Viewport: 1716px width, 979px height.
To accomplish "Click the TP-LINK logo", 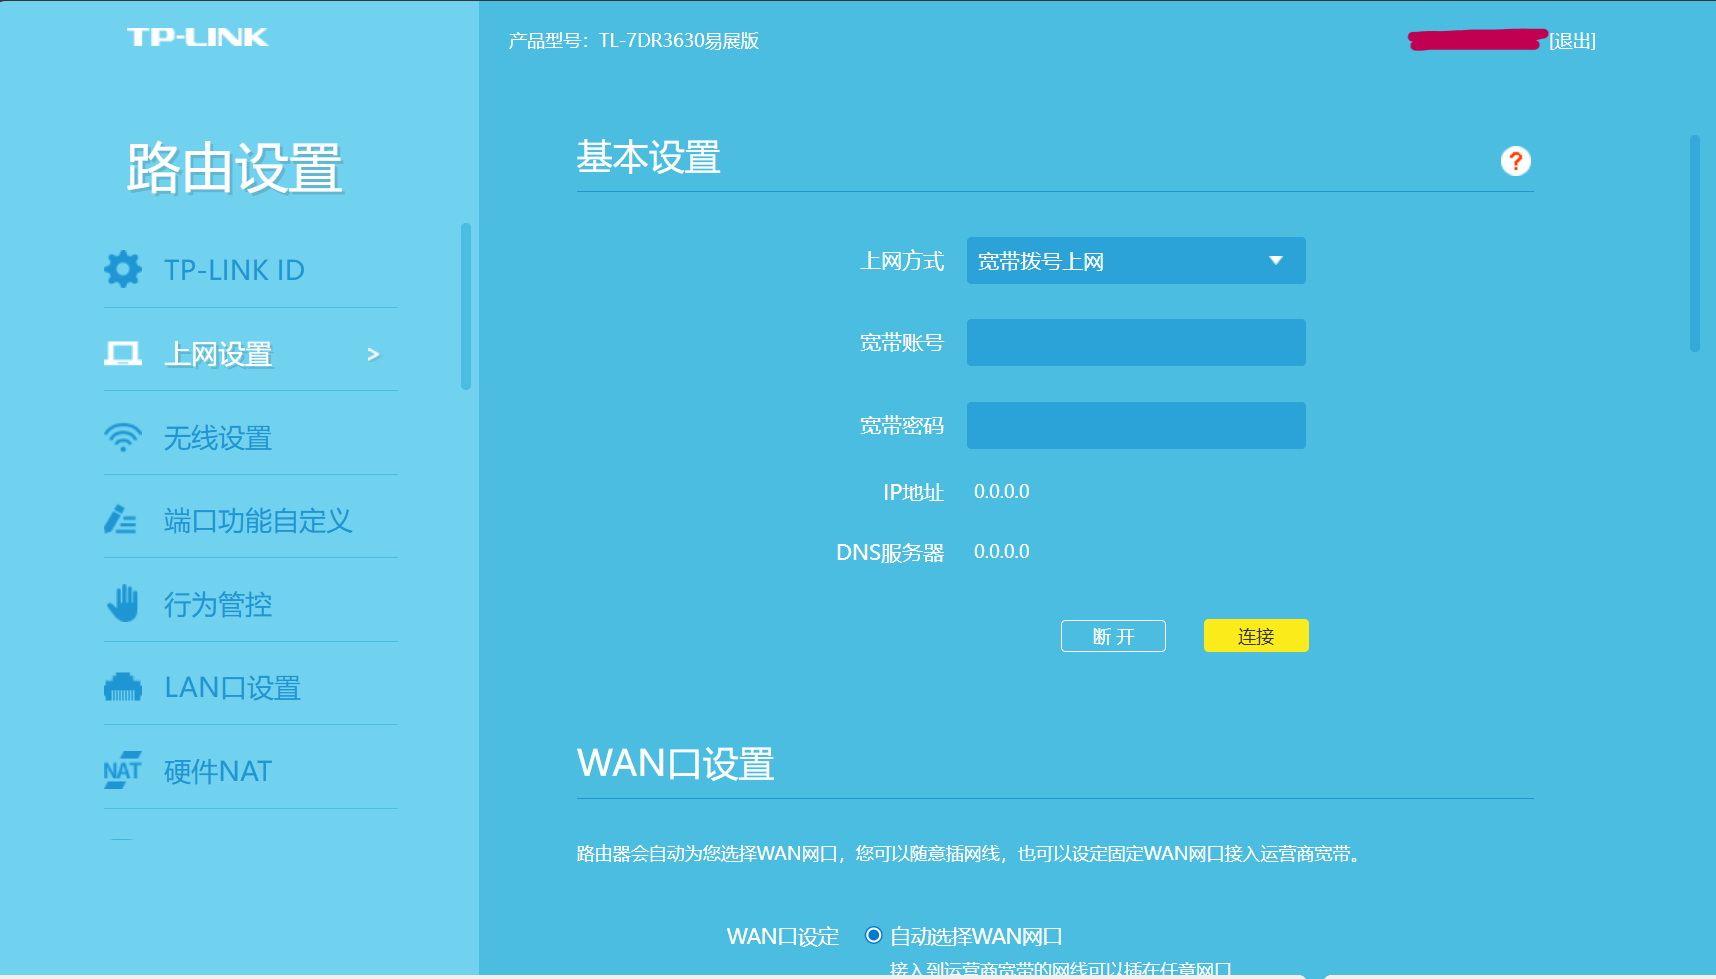I will pos(197,38).
